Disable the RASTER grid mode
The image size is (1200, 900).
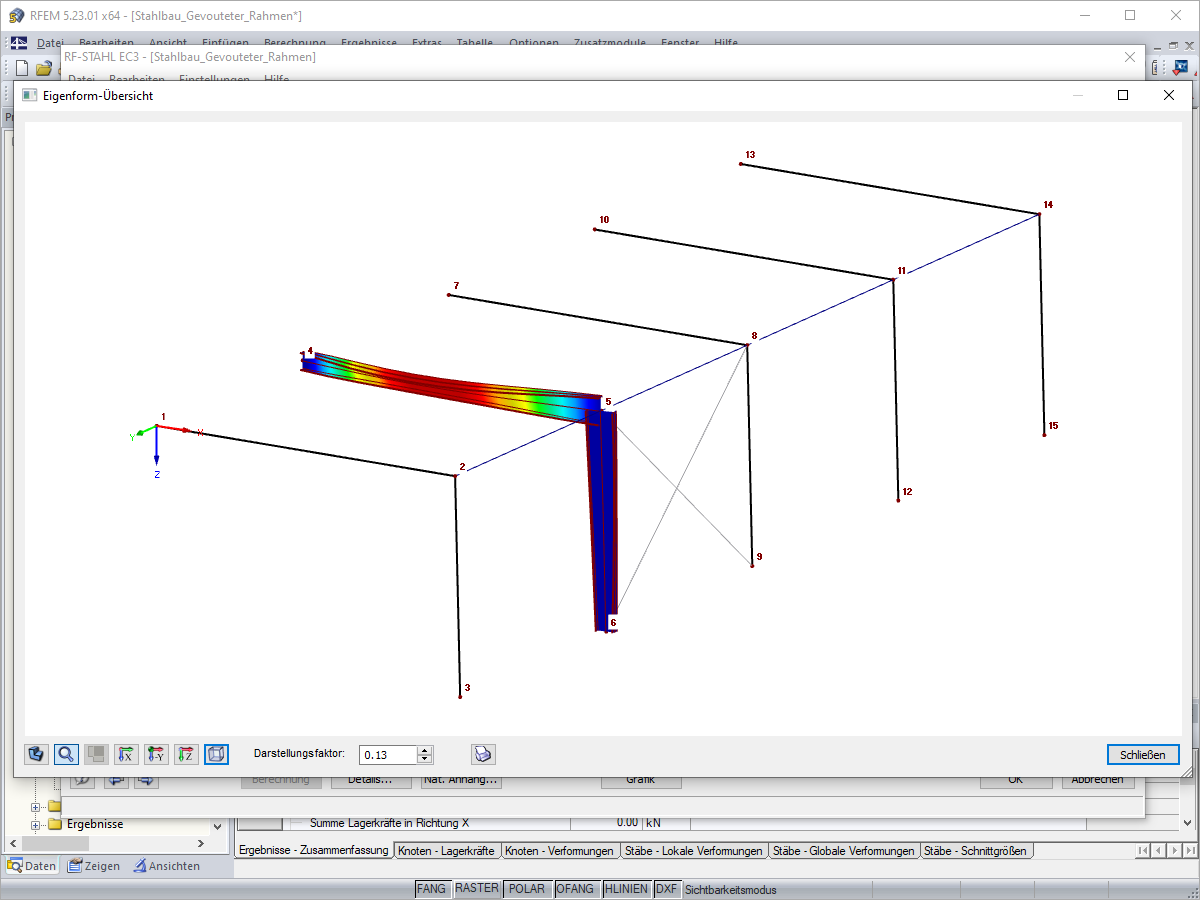tap(477, 888)
